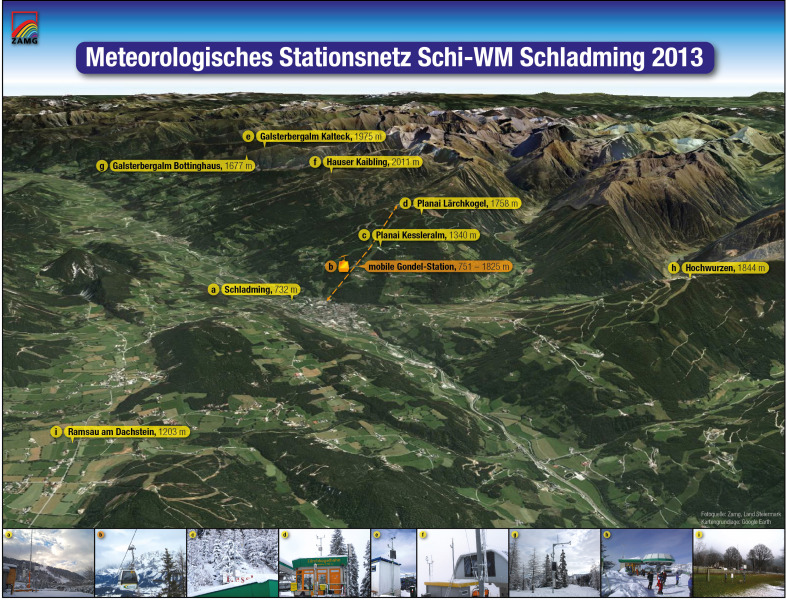Screen dimensions: 786x600
Task: Click the orange gondola icon
Action: (343, 264)
